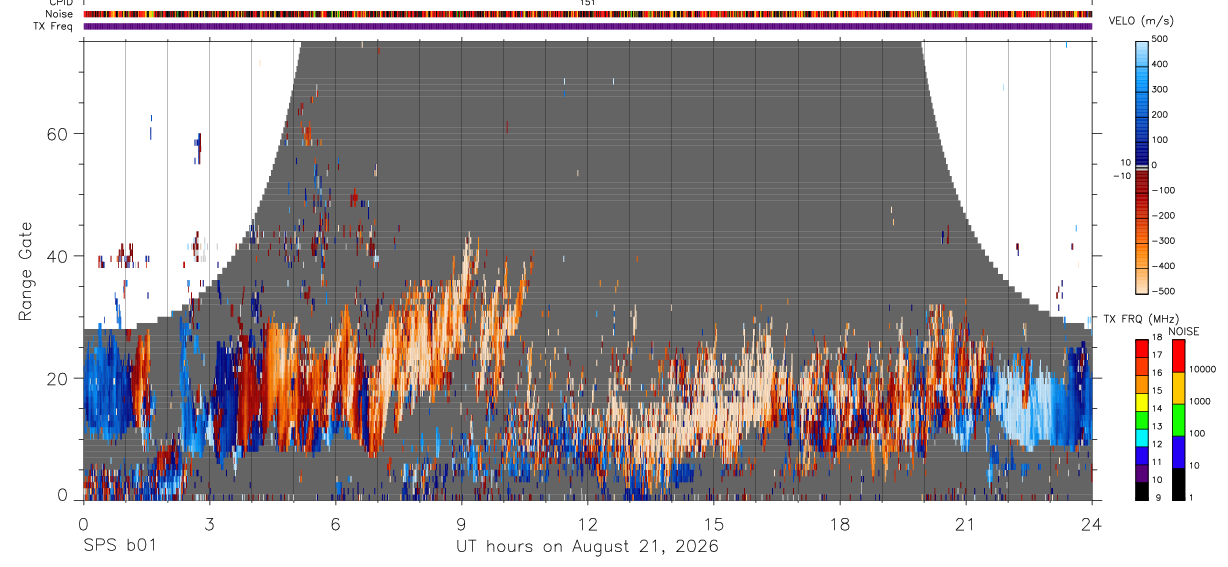Click the UT hours date axis title
The width and height of the screenshot is (1228, 567).
587,546
